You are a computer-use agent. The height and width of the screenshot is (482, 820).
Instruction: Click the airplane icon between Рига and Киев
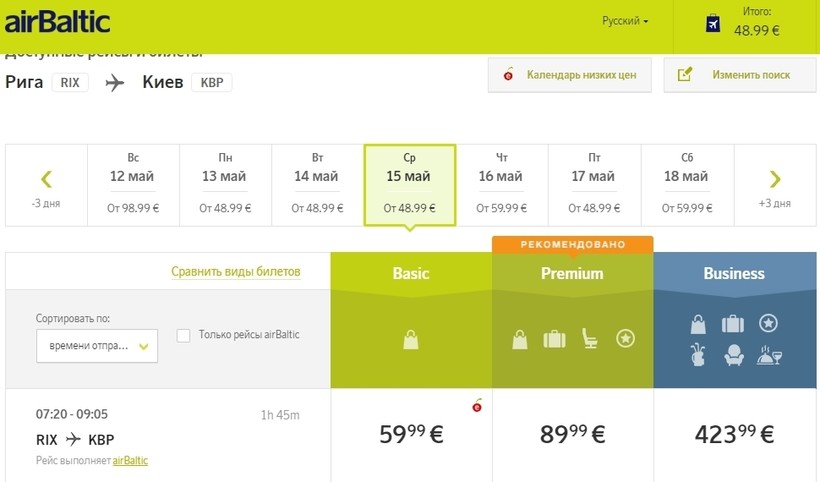(115, 82)
